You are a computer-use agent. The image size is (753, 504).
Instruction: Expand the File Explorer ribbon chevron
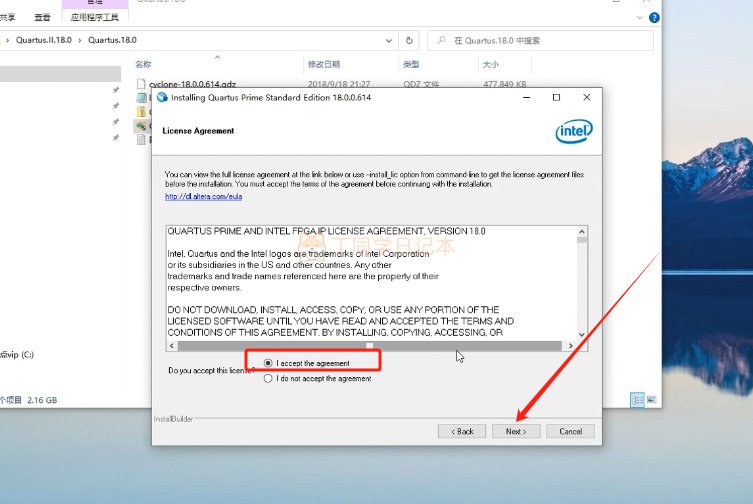tap(639, 18)
